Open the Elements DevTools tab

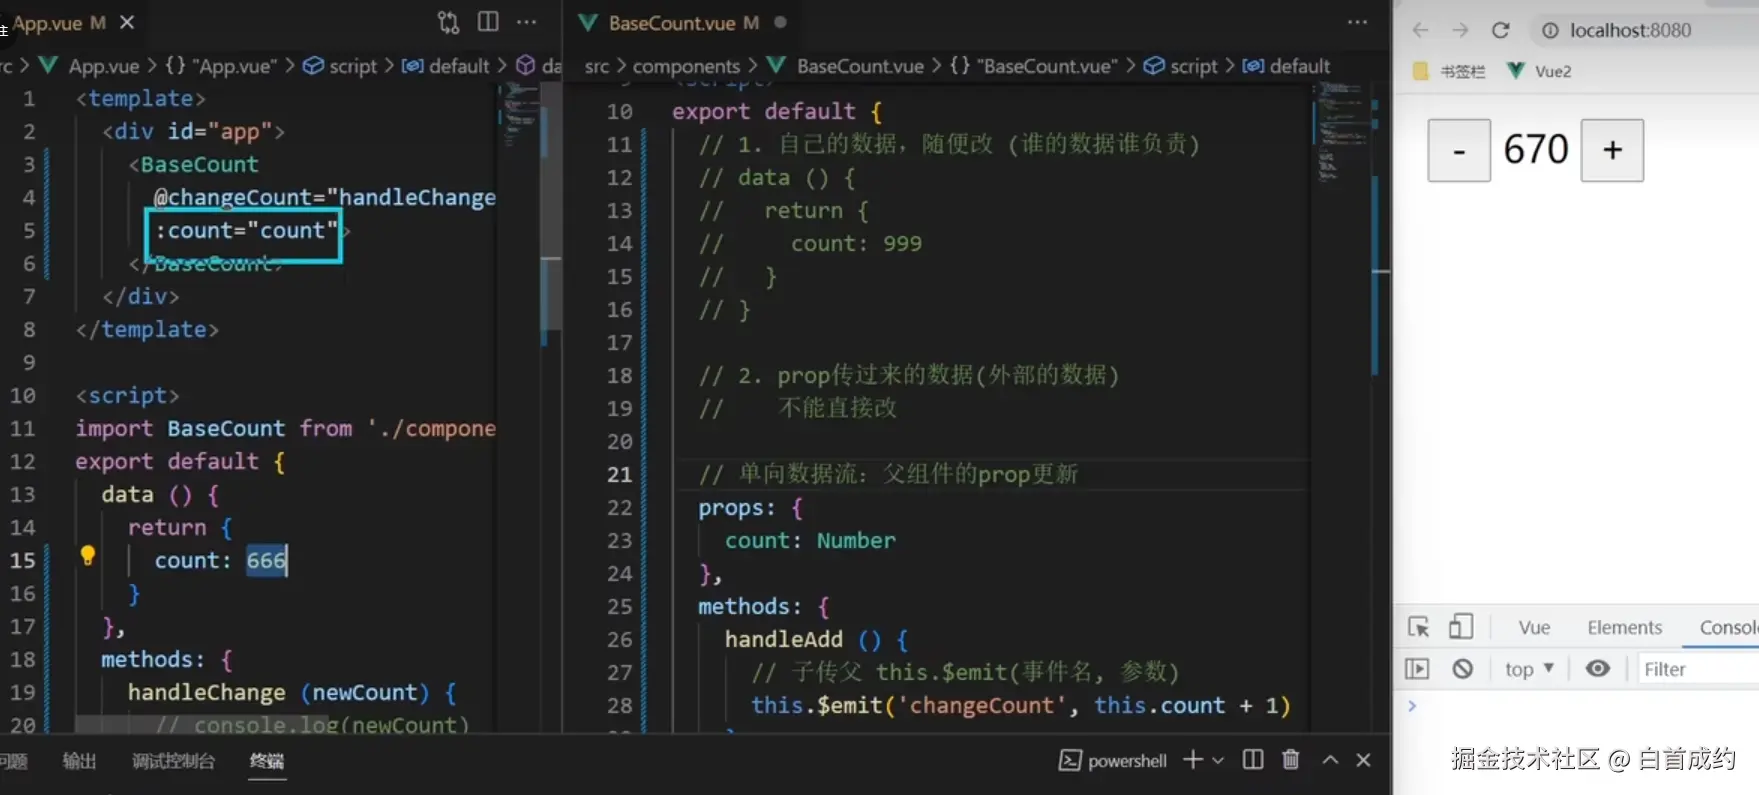[x=1624, y=627]
